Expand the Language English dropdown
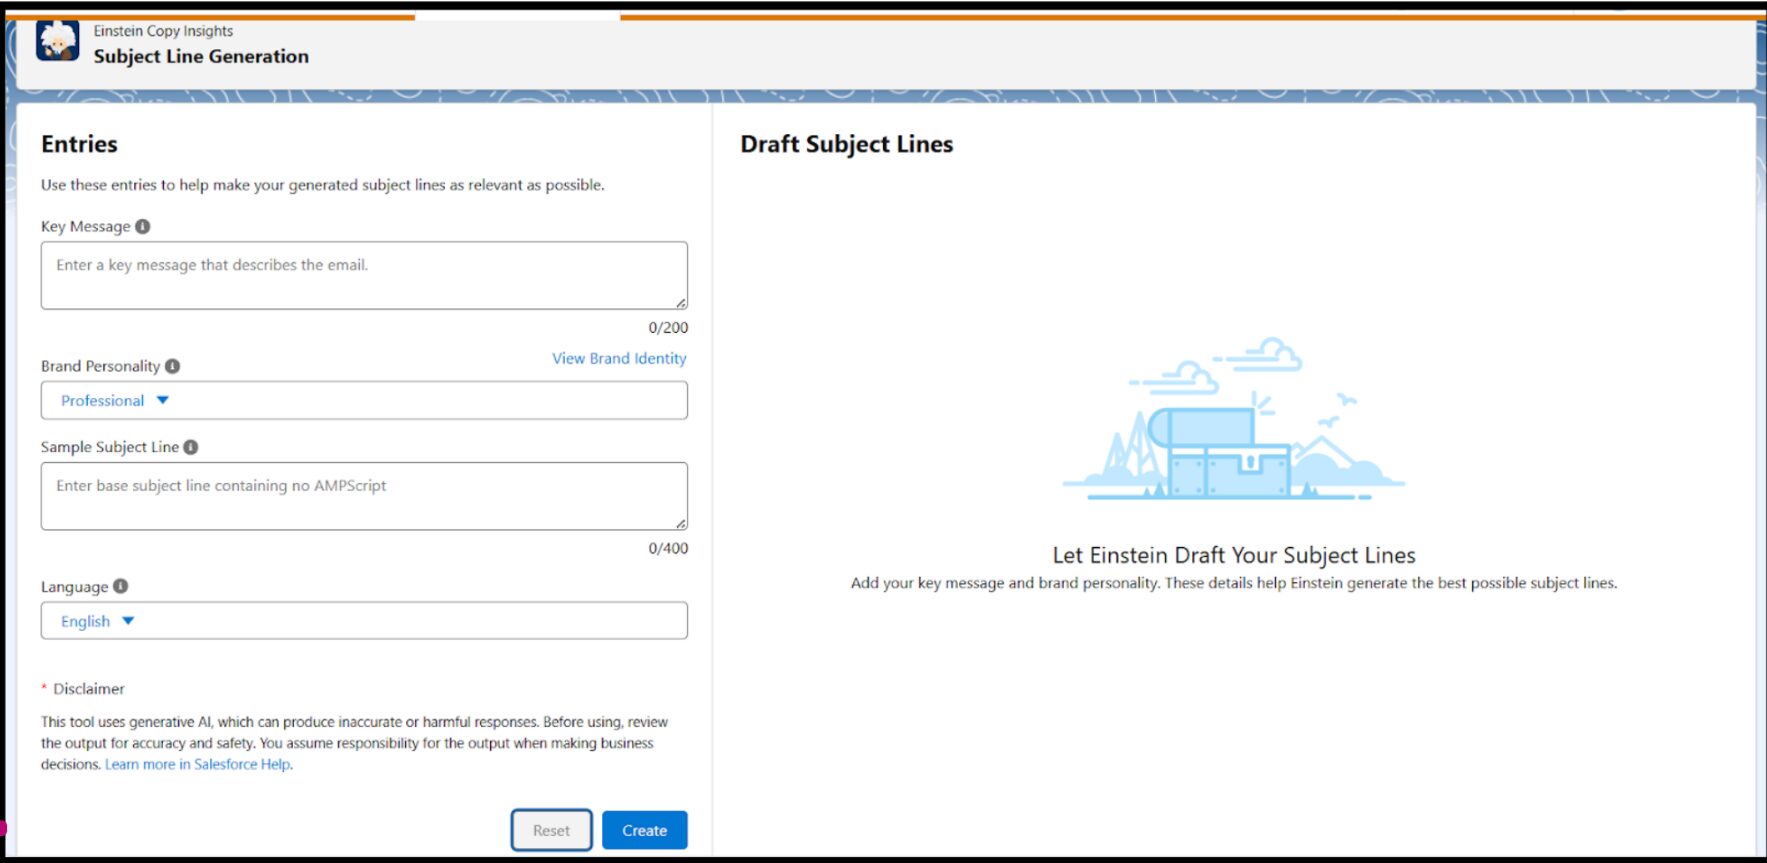This screenshot has width=1767, height=863. click(x=364, y=620)
